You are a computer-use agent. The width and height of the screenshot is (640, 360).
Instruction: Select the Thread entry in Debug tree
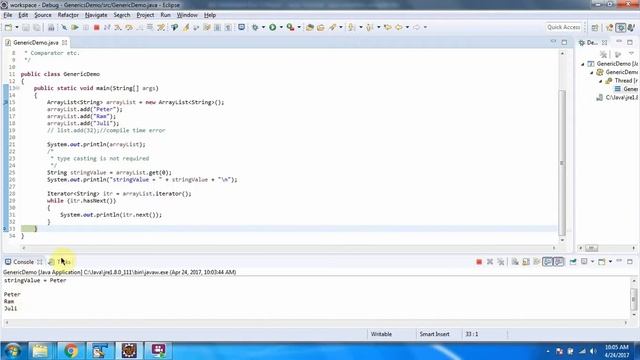click(622, 81)
